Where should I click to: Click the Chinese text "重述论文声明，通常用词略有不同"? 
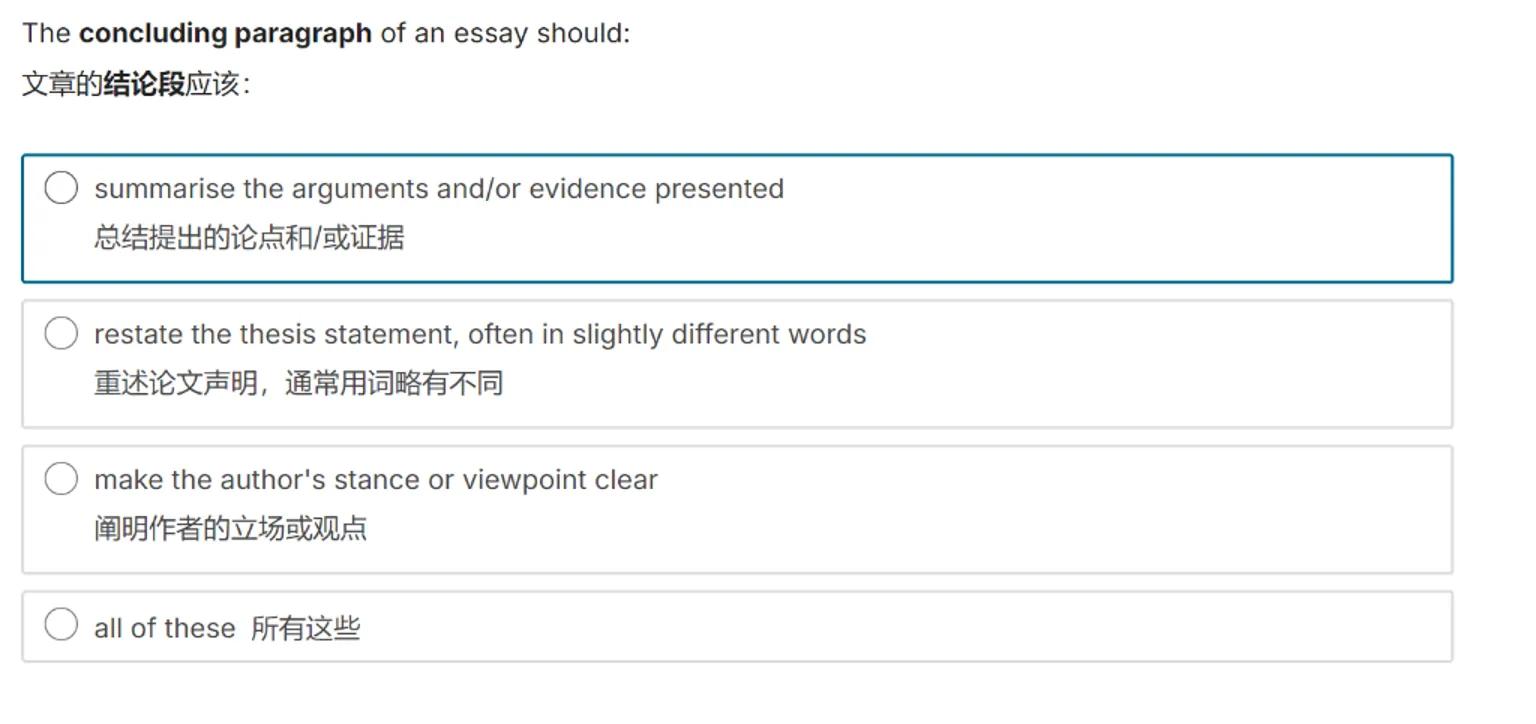tap(298, 383)
